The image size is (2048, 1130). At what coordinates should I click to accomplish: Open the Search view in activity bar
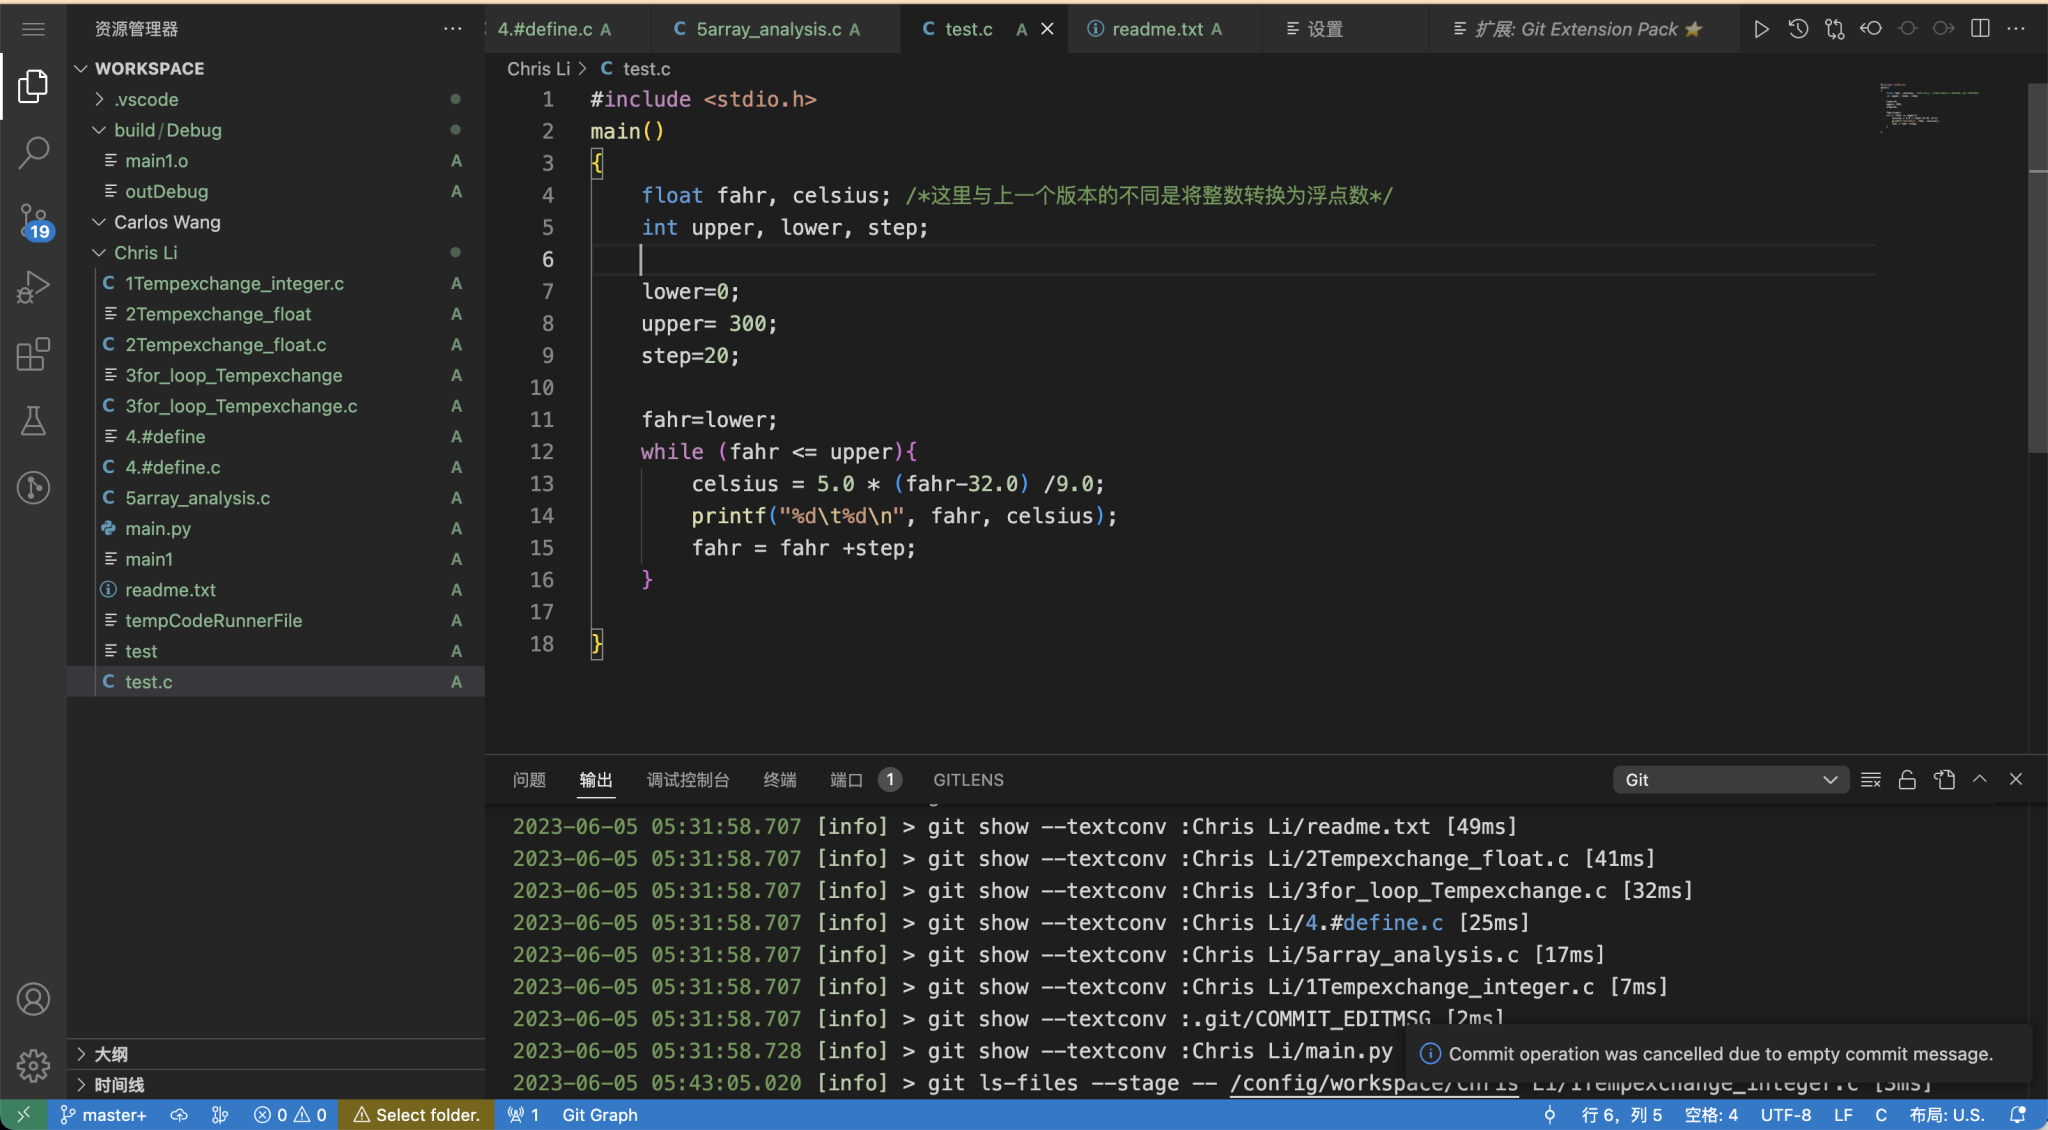(x=33, y=152)
